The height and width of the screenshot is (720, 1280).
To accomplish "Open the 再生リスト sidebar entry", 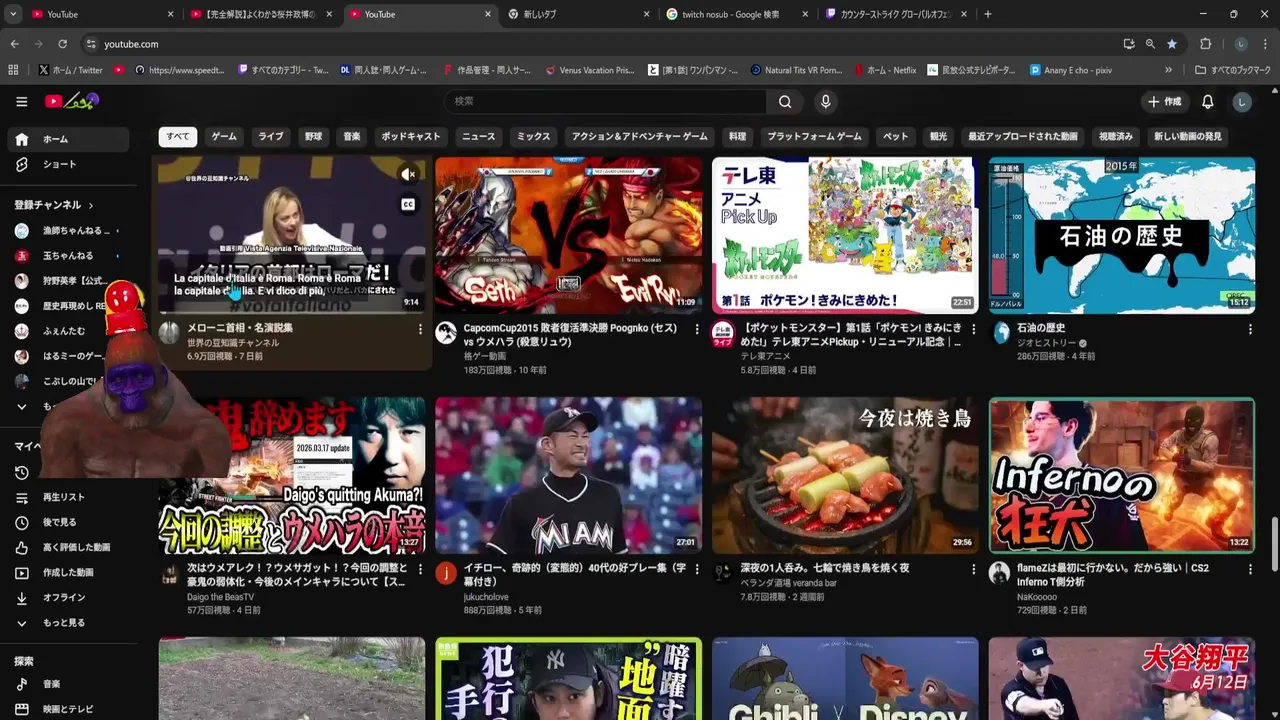I will pyautogui.click(x=67, y=497).
